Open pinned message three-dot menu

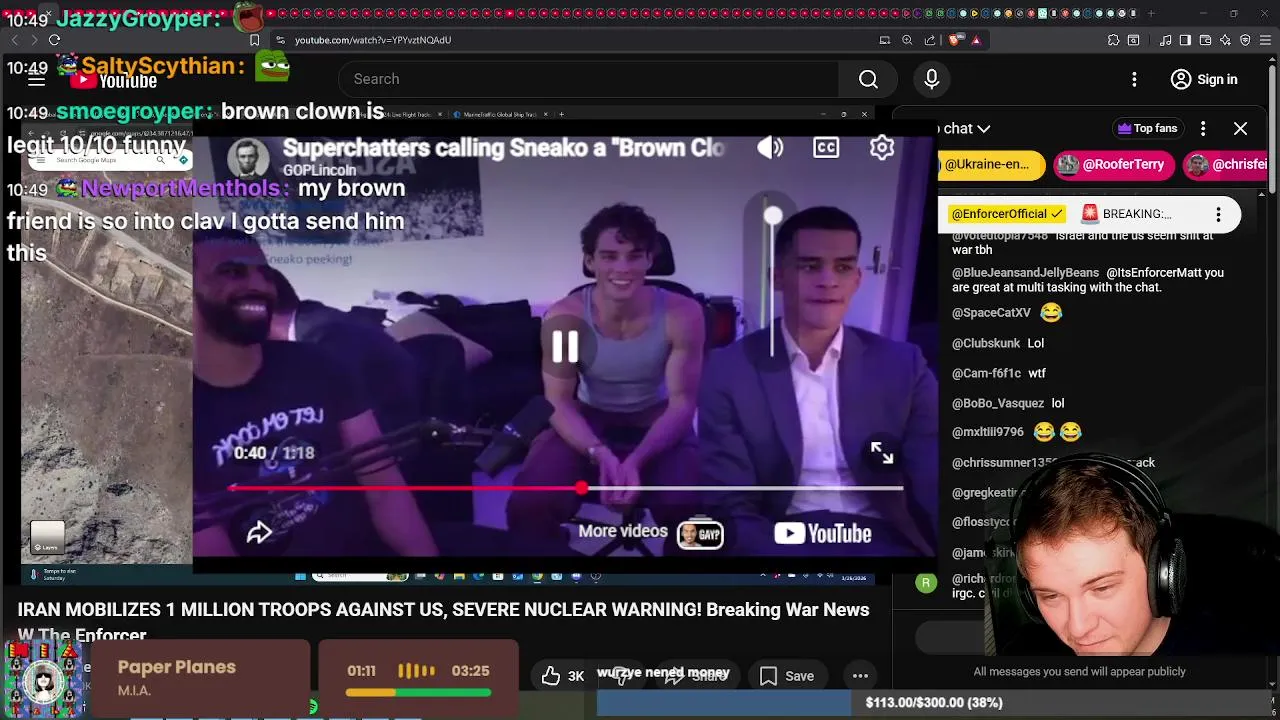point(1218,214)
